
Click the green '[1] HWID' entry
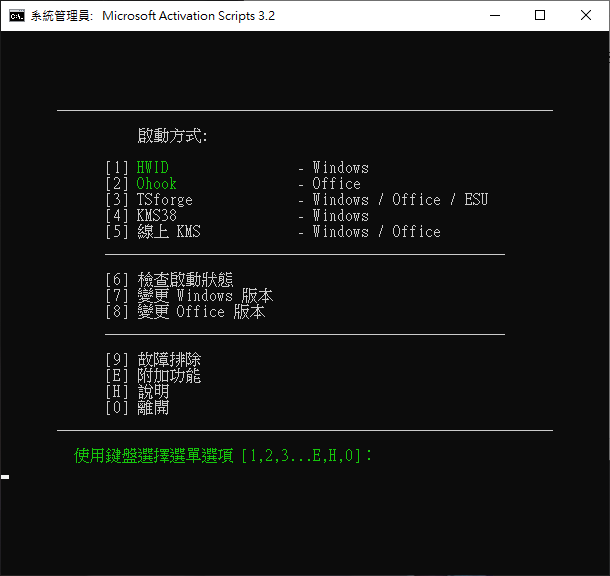(x=137, y=168)
